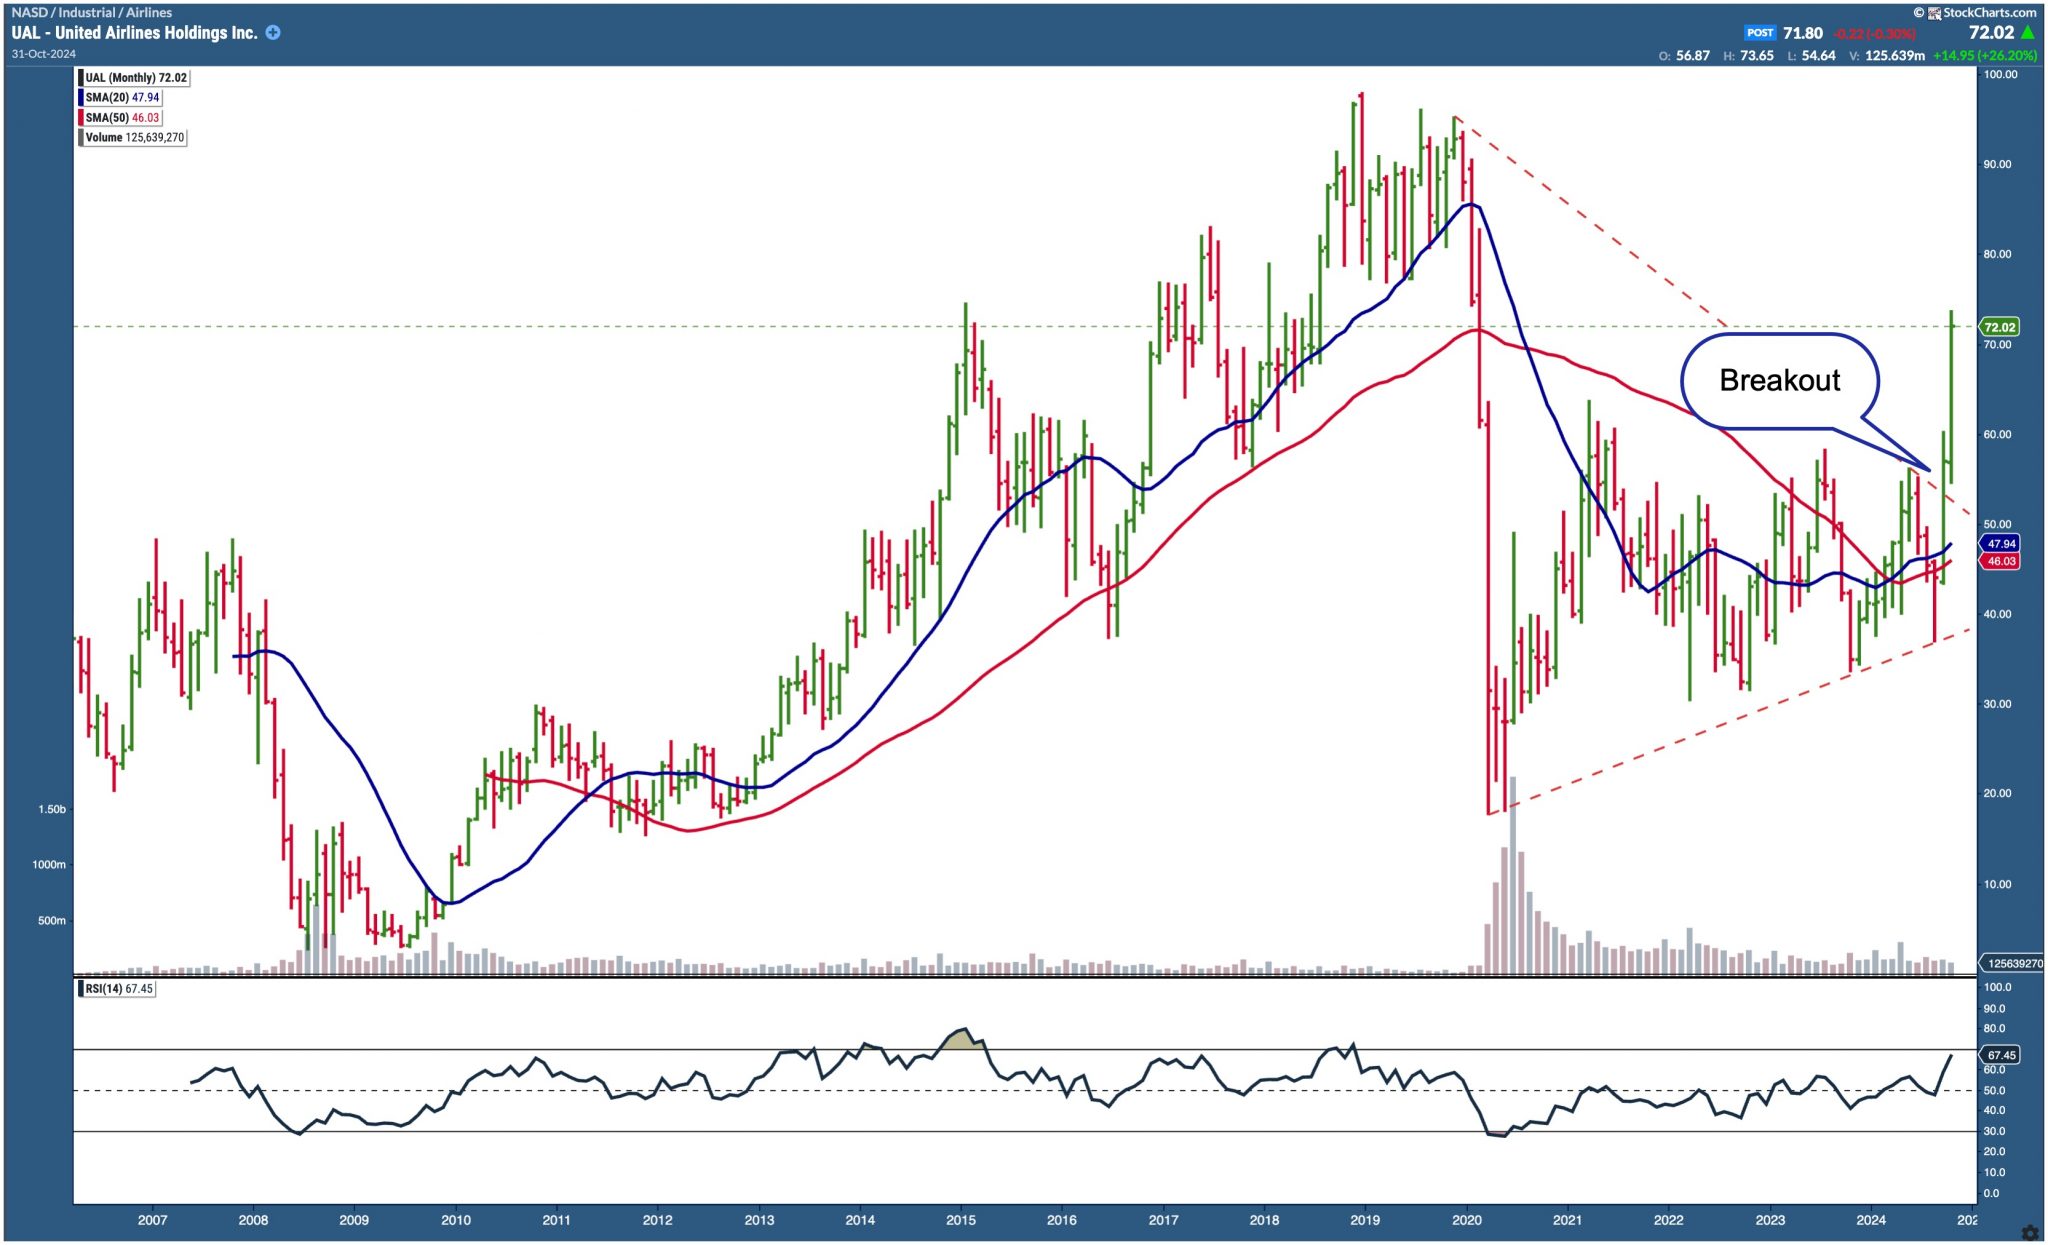Click the UAL - United Airlines Holdings Inc. title
Screen dimensions: 2048x1245
click(134, 33)
